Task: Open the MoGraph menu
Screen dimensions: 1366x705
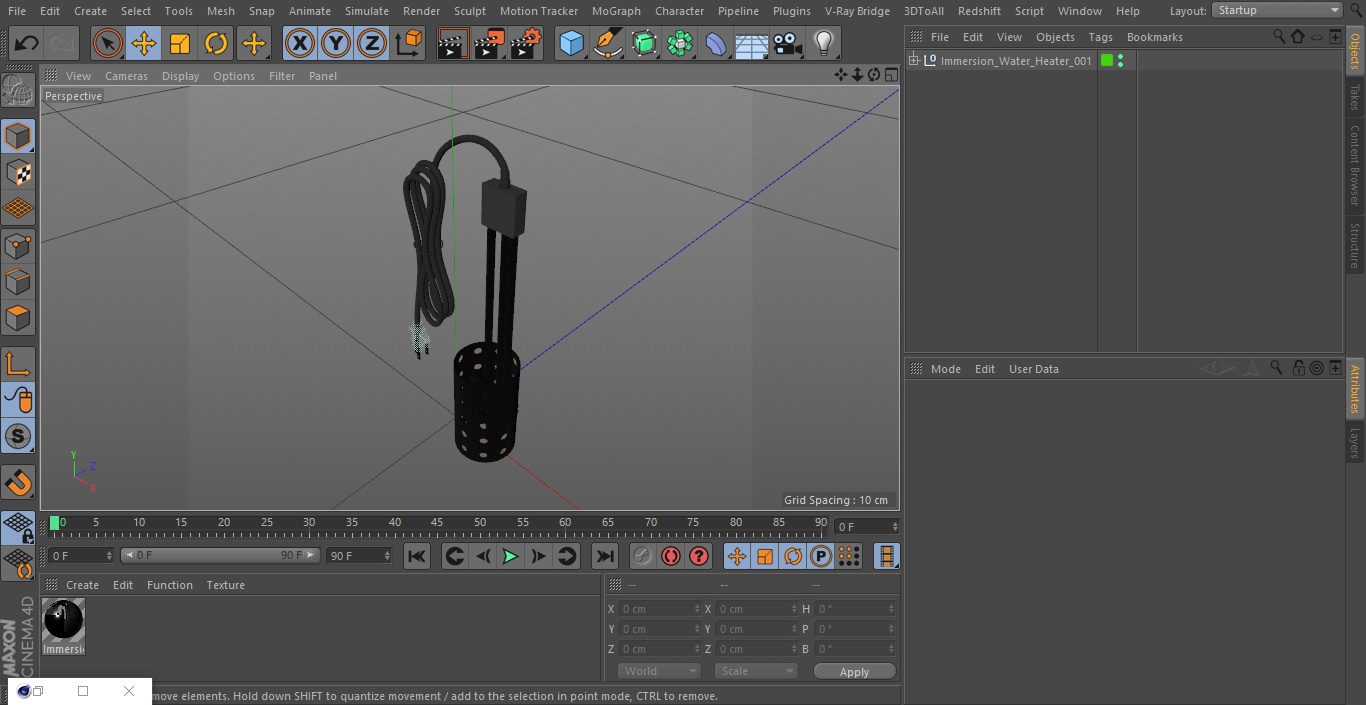Action: [x=616, y=11]
